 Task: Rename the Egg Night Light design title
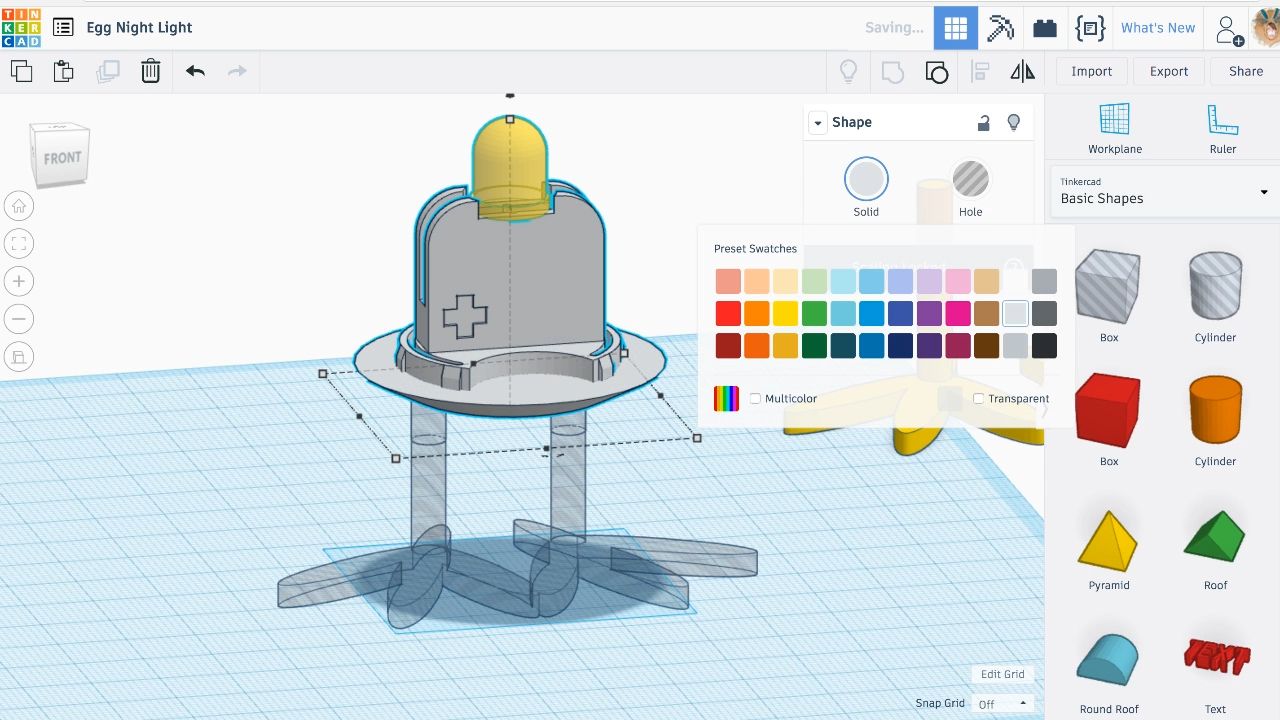coord(139,28)
